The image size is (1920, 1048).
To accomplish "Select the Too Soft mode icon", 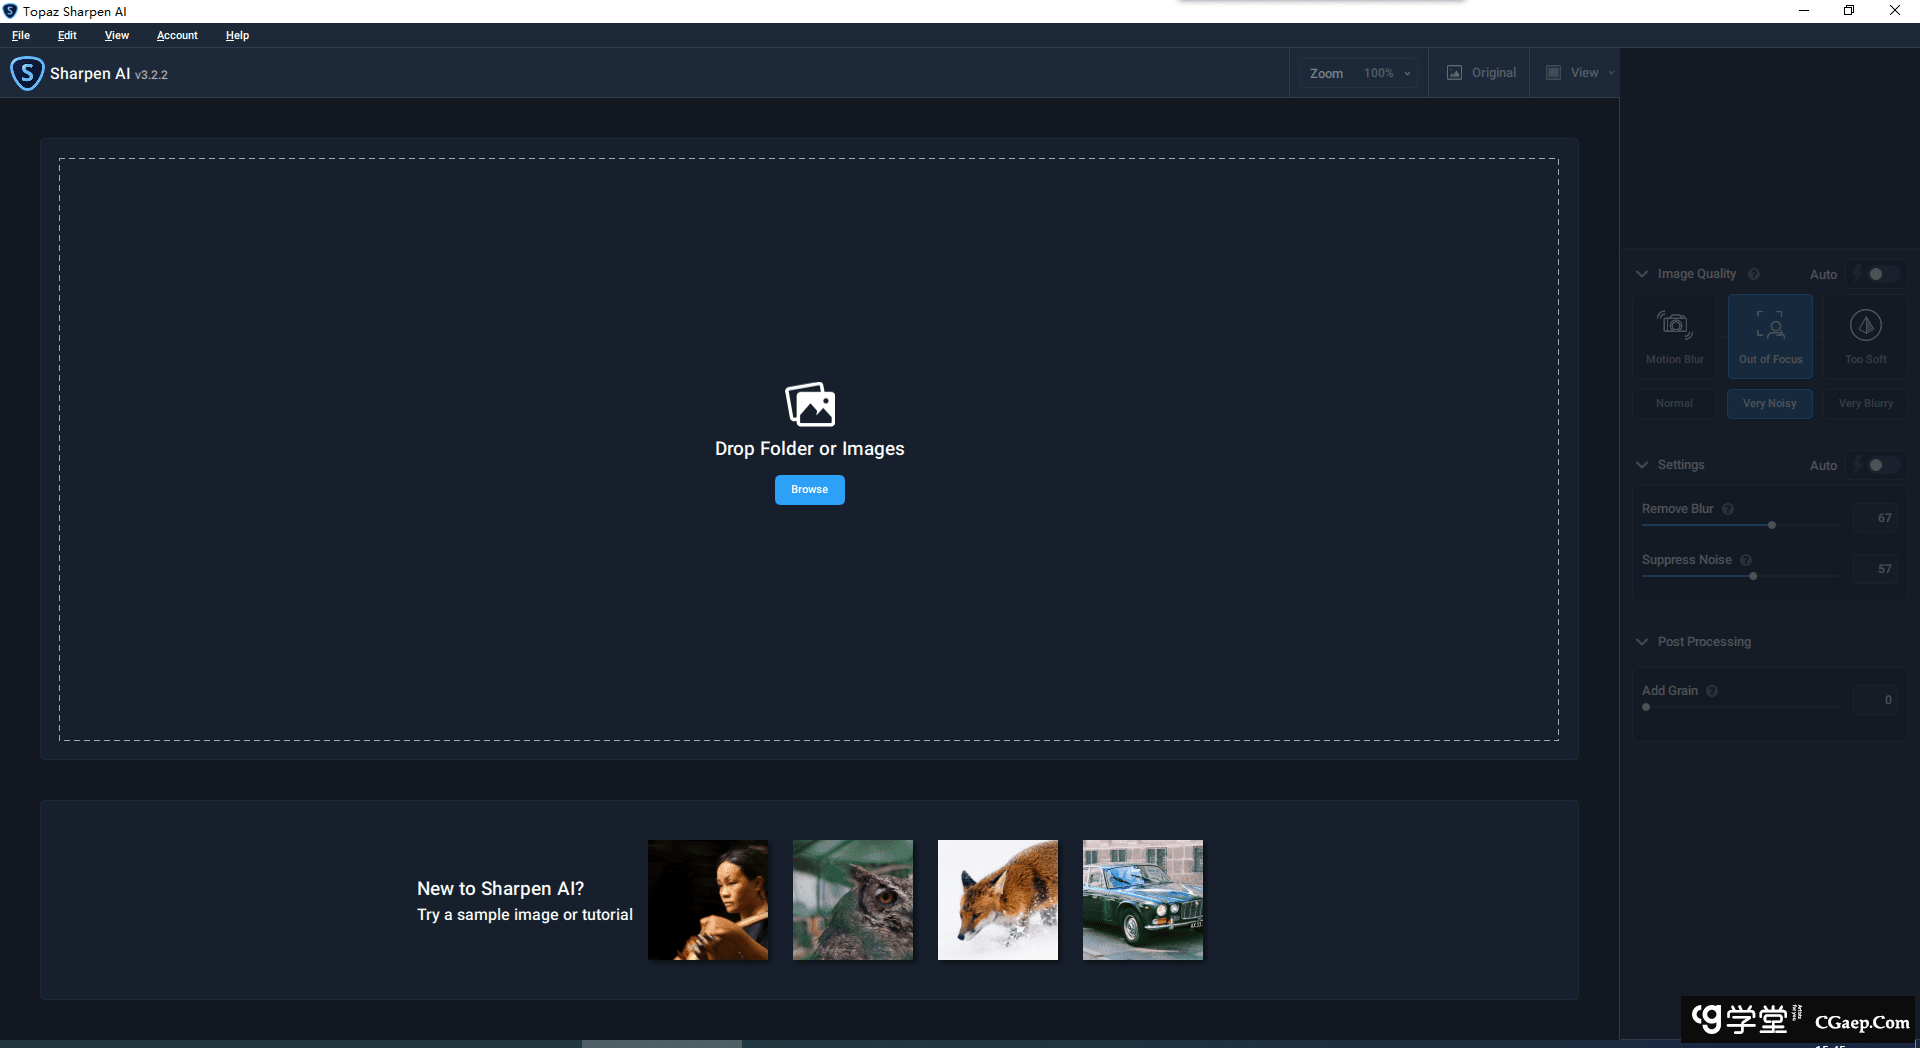I will tap(1865, 325).
